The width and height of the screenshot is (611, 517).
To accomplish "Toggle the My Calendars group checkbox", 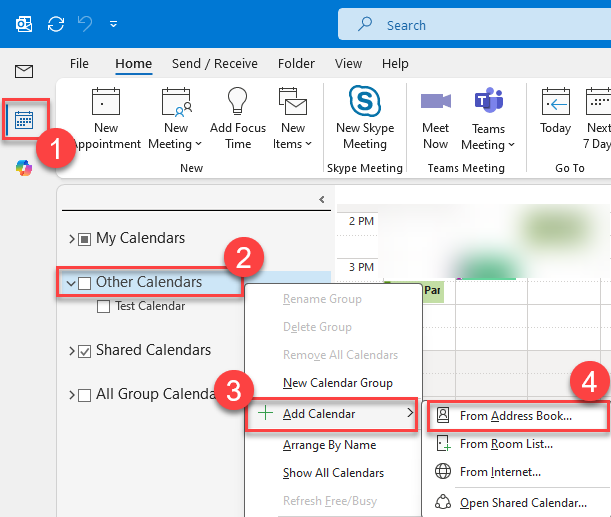I will 84,239.
